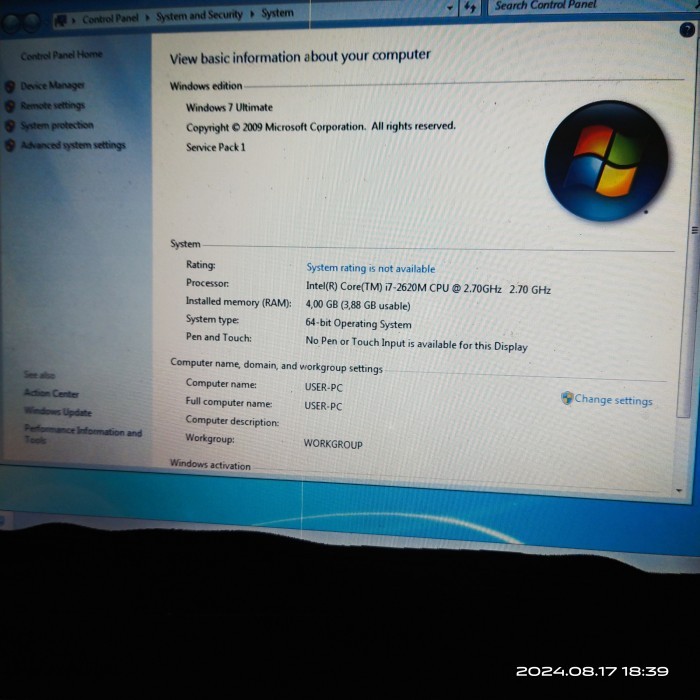Image resolution: width=700 pixels, height=700 pixels.
Task: Click the Remote settings shield icon
Action: tap(10, 106)
